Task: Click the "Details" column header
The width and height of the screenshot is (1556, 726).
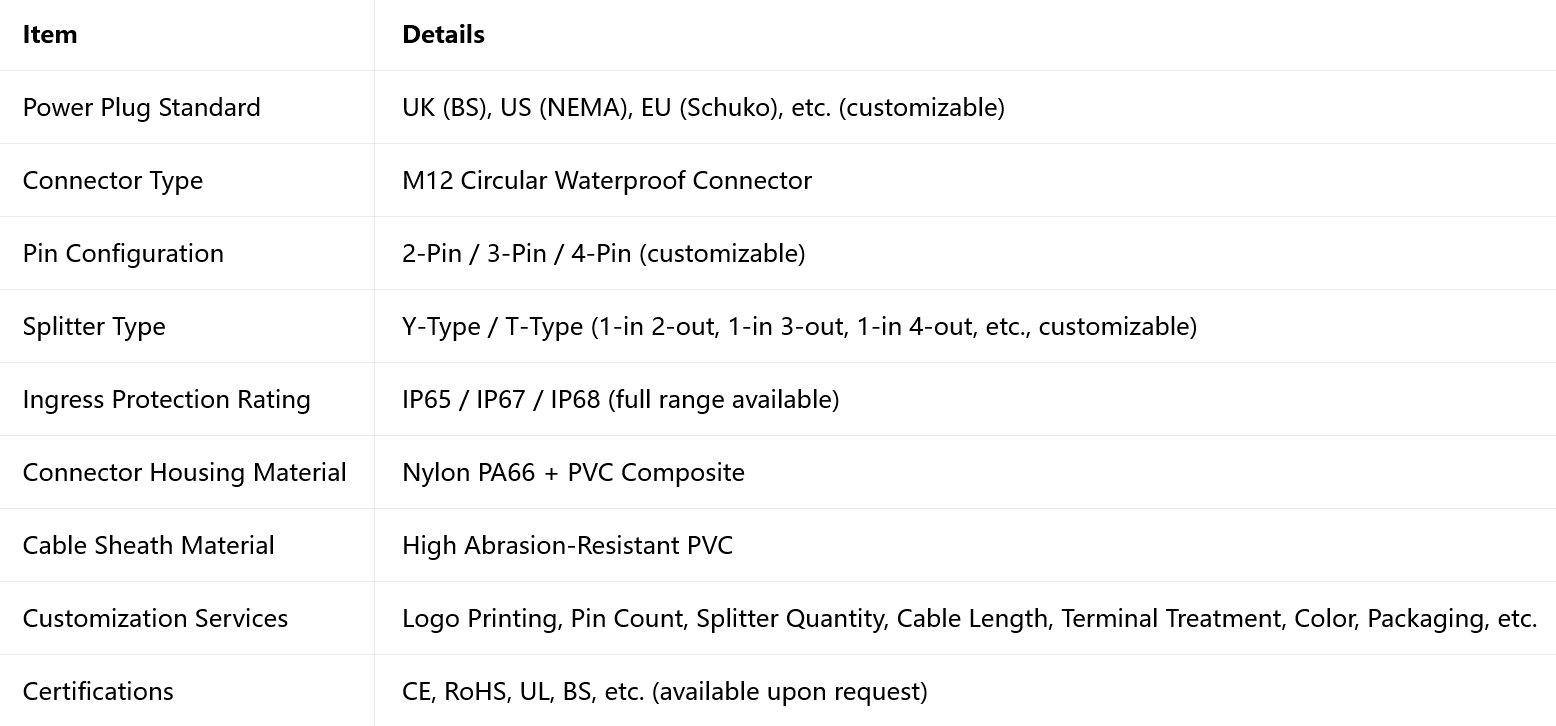Action: click(443, 35)
